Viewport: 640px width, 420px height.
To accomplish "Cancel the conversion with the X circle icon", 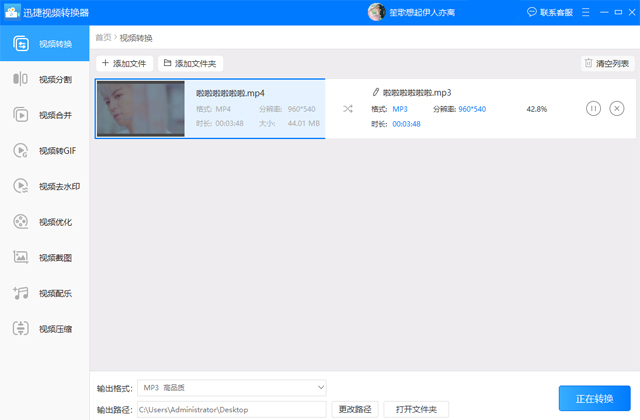I will click(x=616, y=109).
